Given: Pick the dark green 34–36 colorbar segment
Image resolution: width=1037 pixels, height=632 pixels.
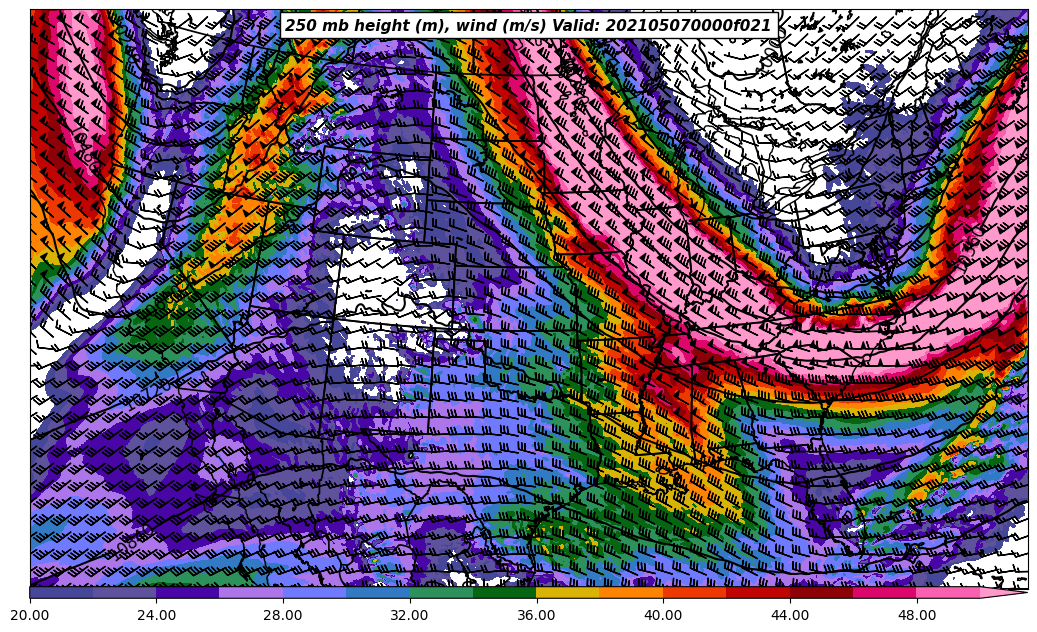Looking at the screenshot, I should [505, 592].
